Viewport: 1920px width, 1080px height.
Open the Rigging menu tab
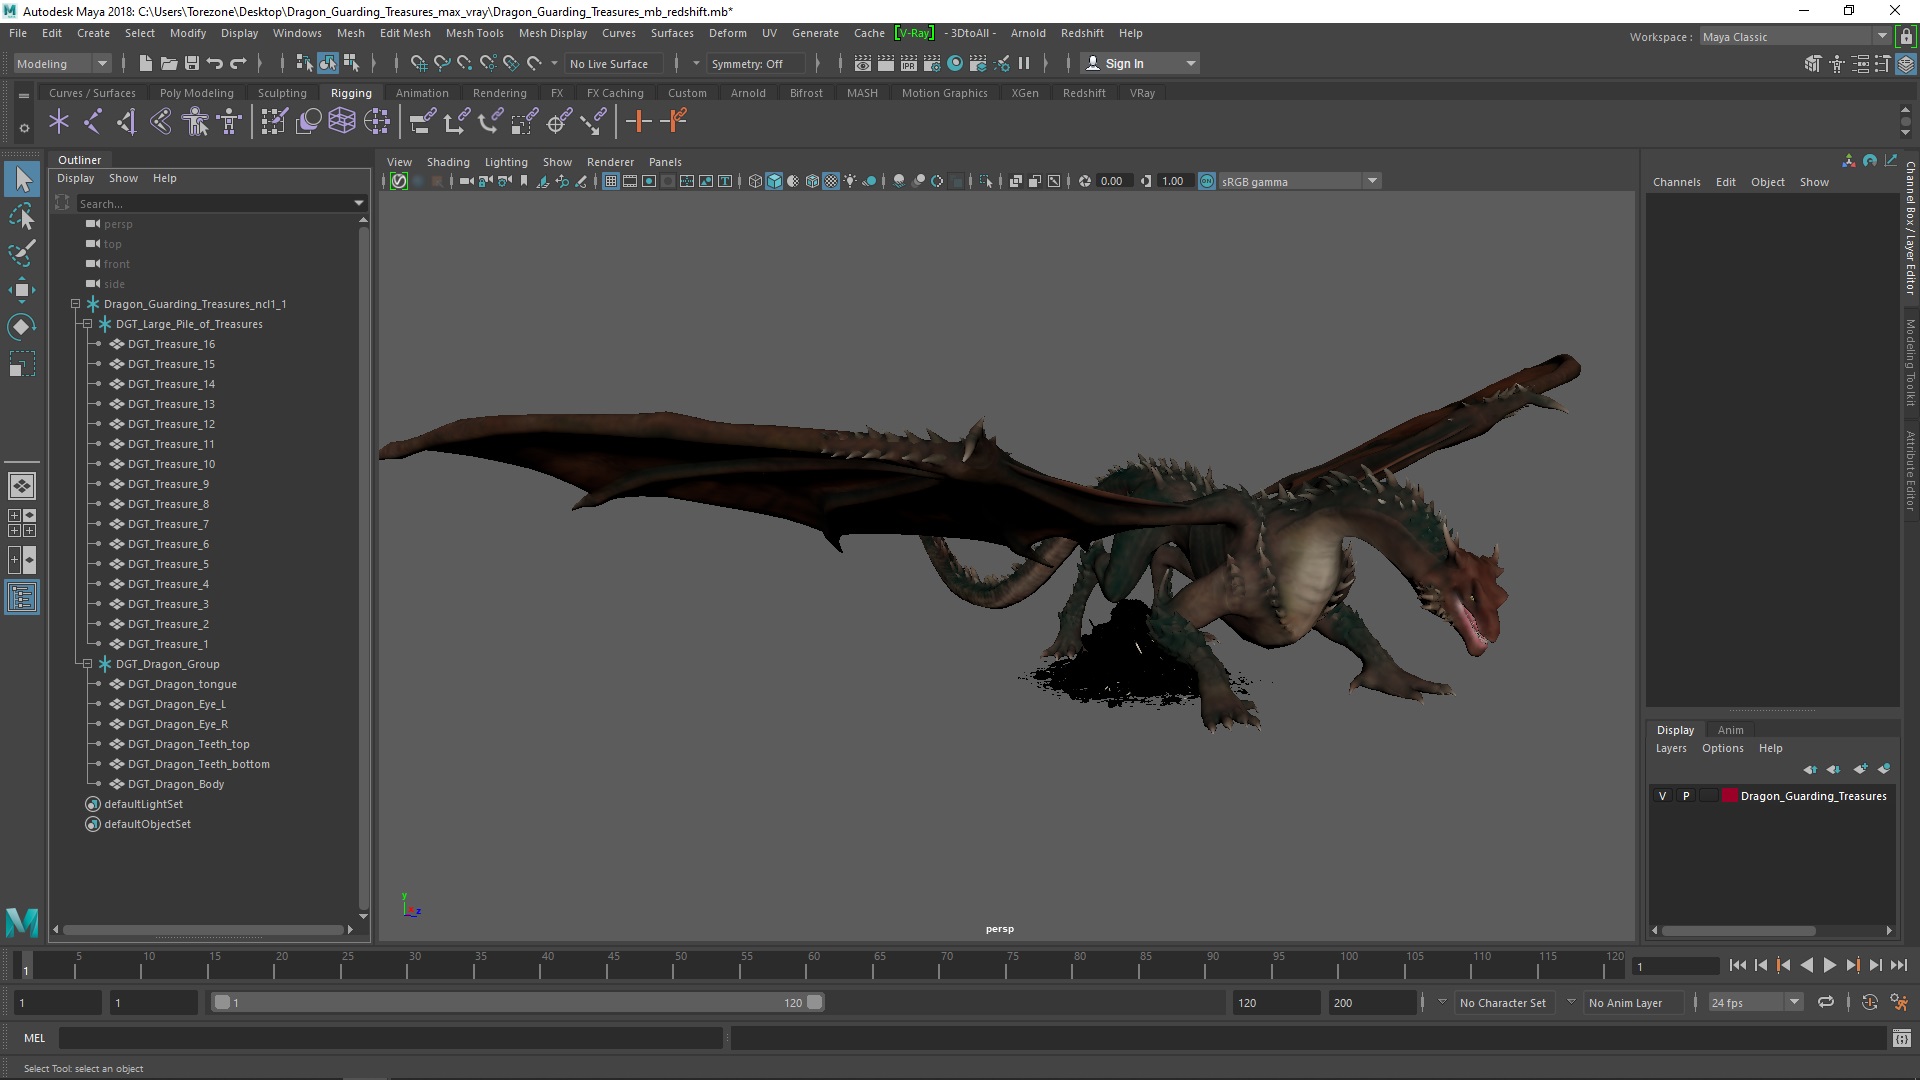pos(349,92)
